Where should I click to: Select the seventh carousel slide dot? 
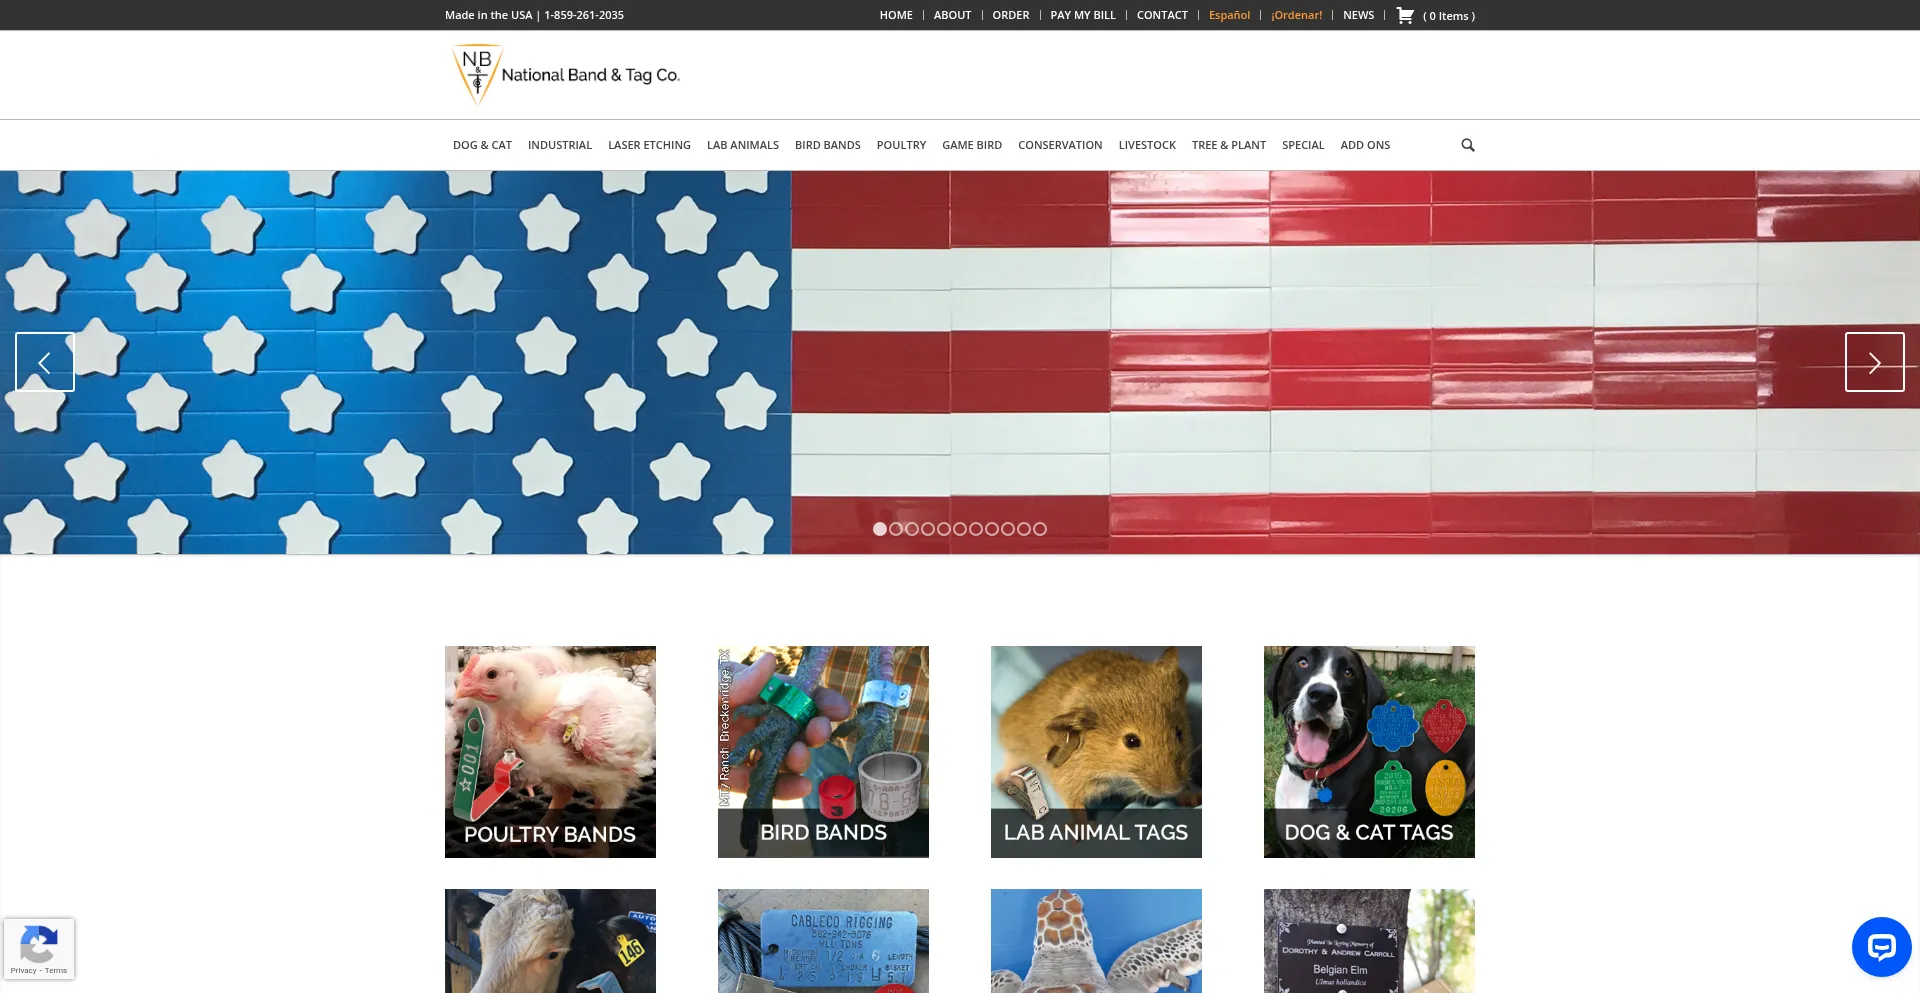[x=976, y=529]
